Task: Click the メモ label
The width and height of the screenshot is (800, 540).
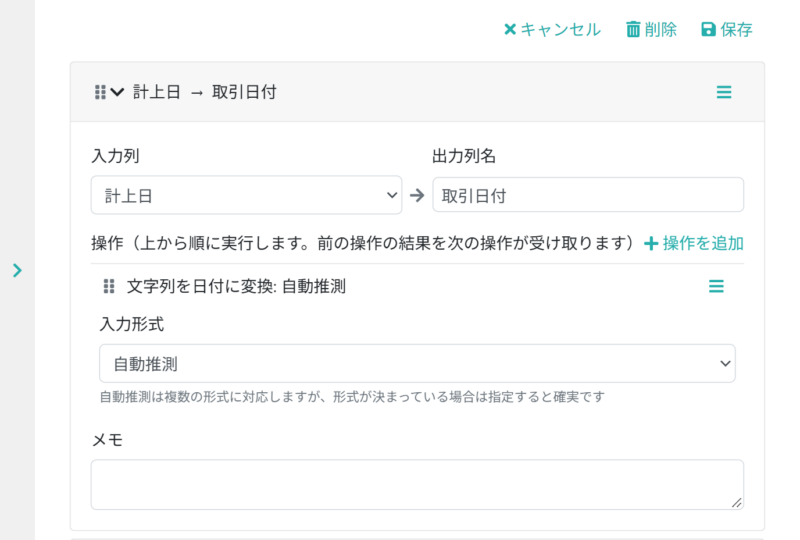Action: coord(108,439)
